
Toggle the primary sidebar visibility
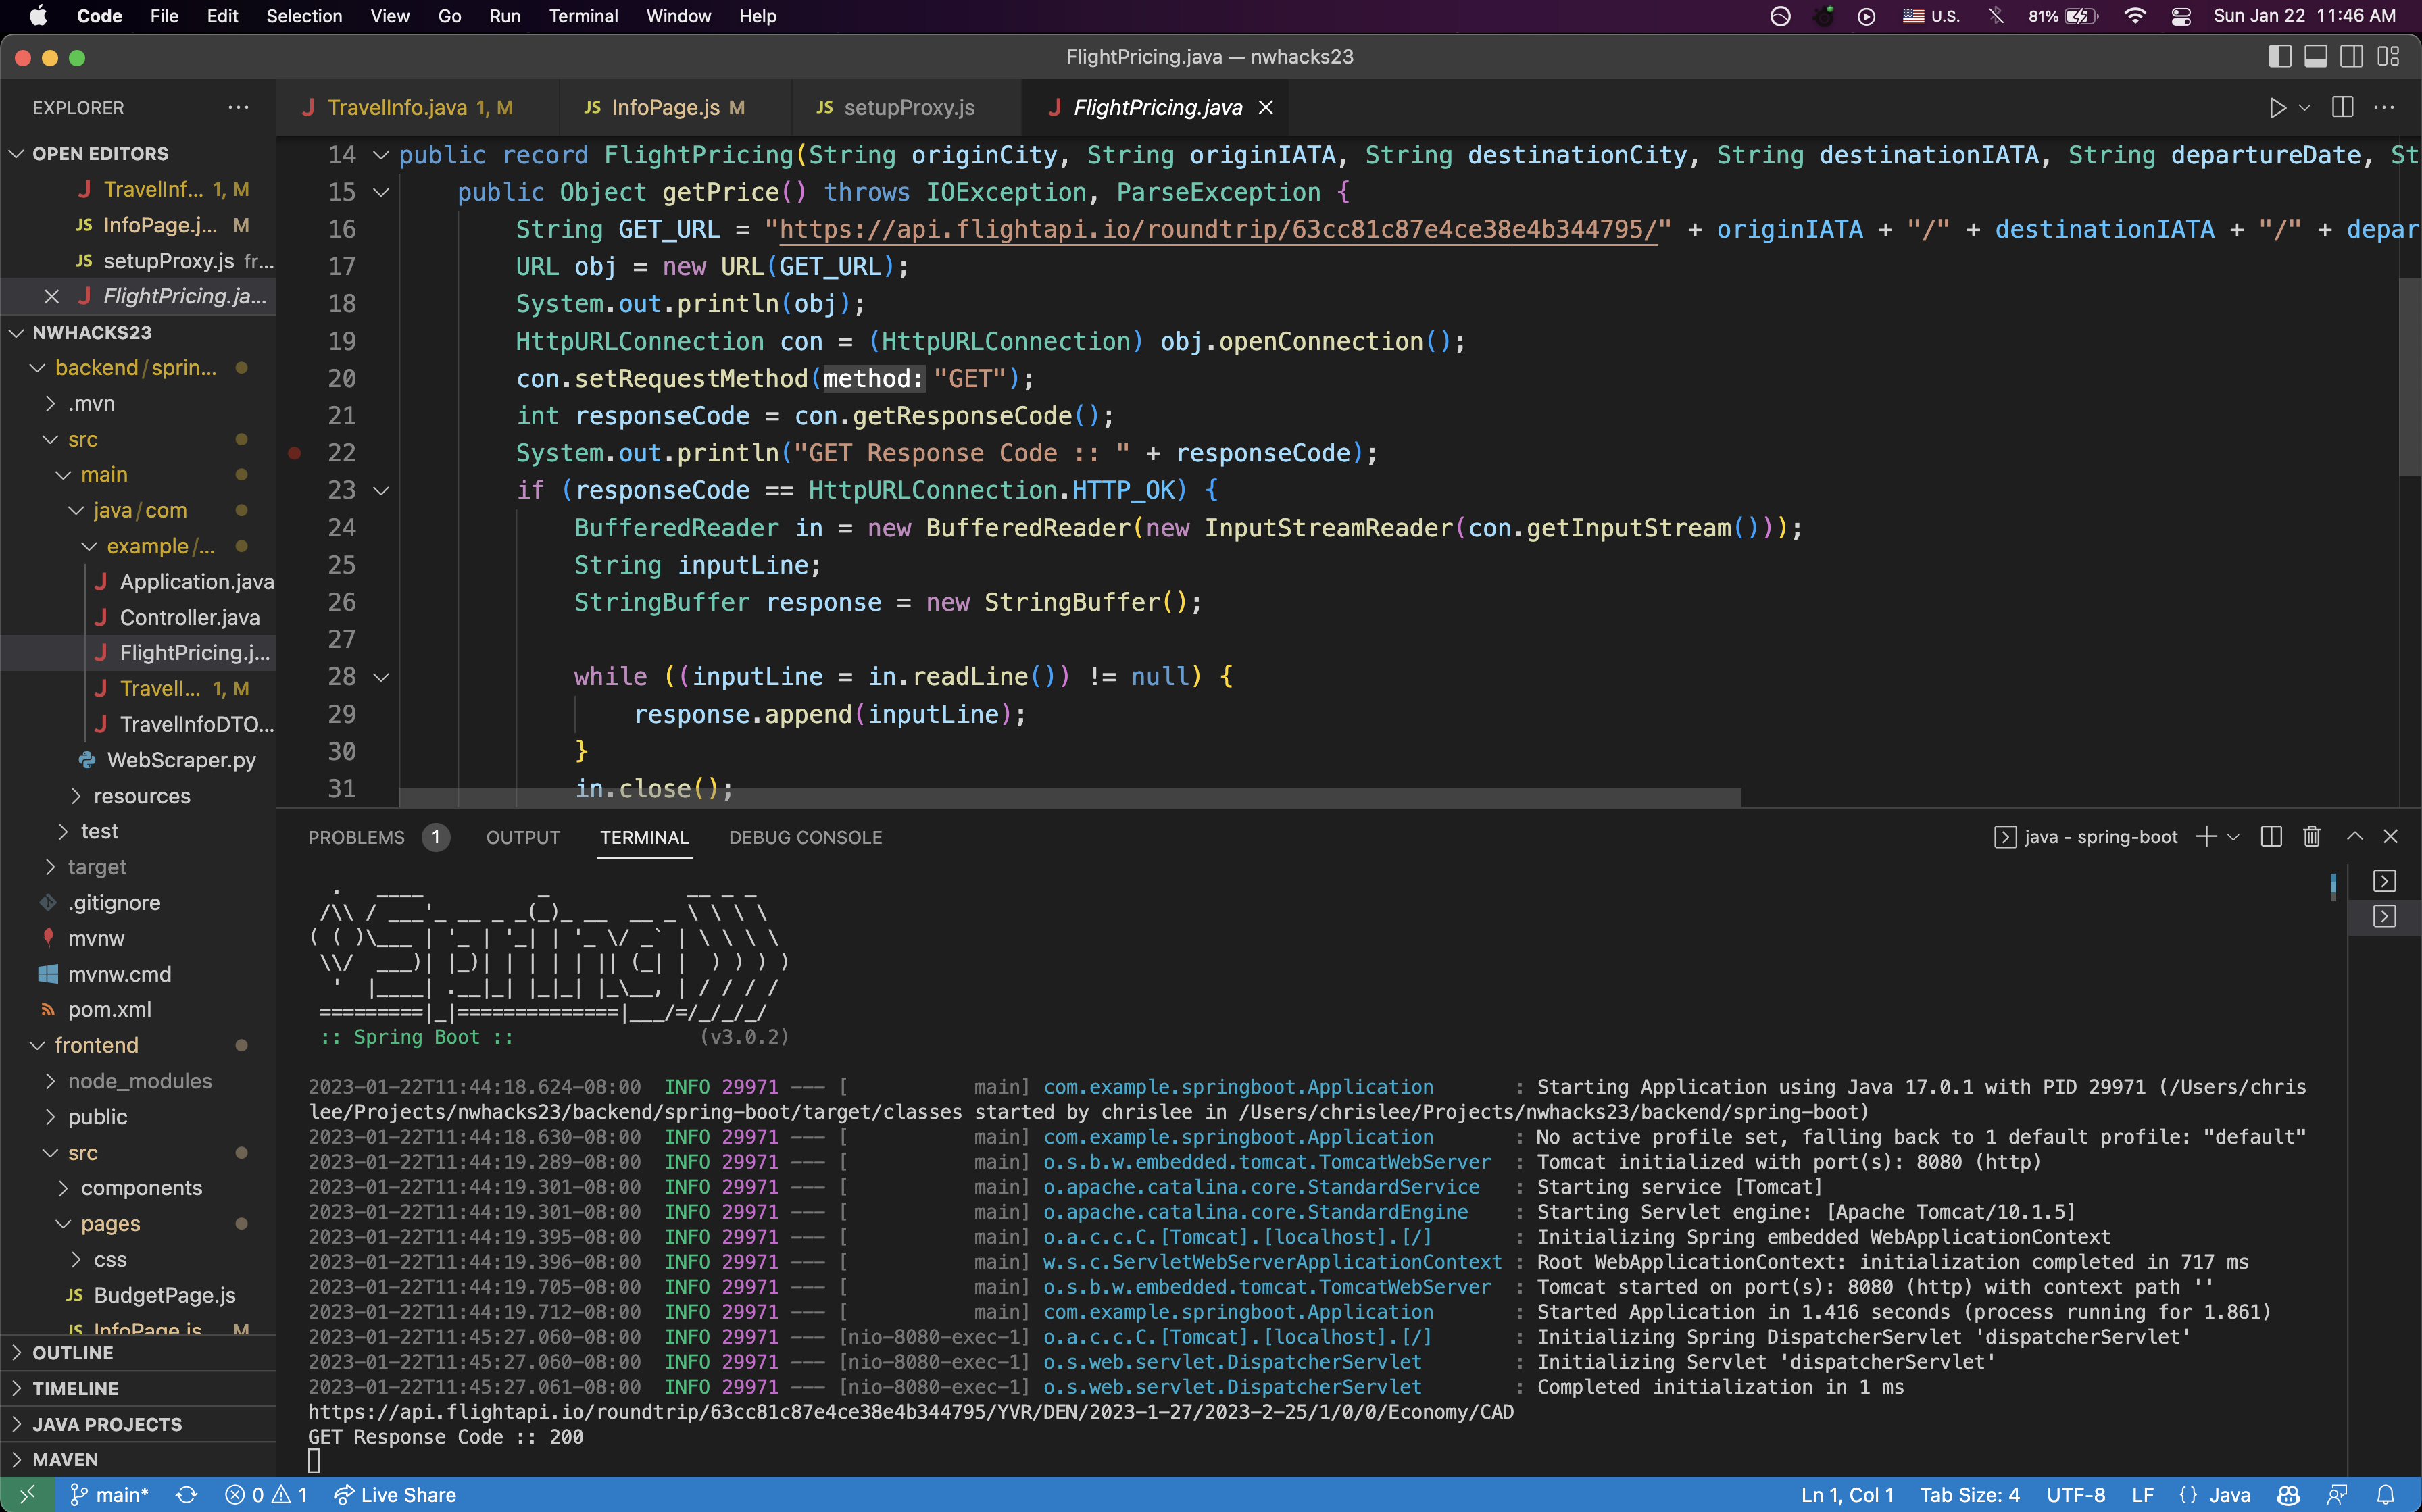(x=2280, y=57)
